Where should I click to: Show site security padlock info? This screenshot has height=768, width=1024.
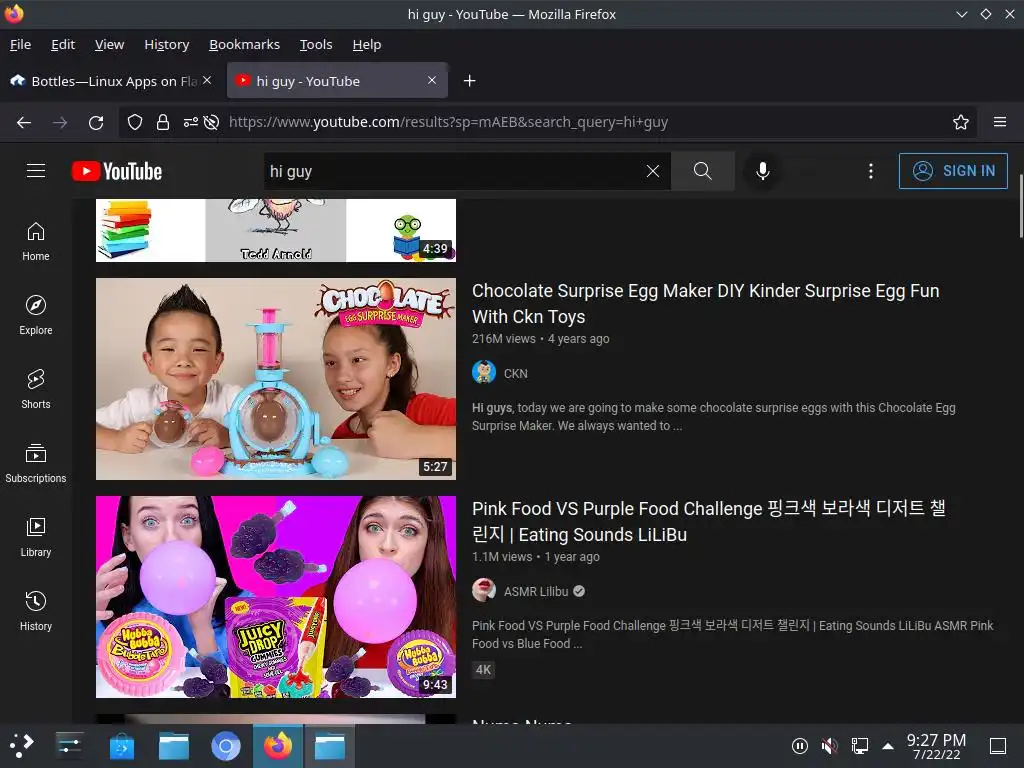coord(163,122)
